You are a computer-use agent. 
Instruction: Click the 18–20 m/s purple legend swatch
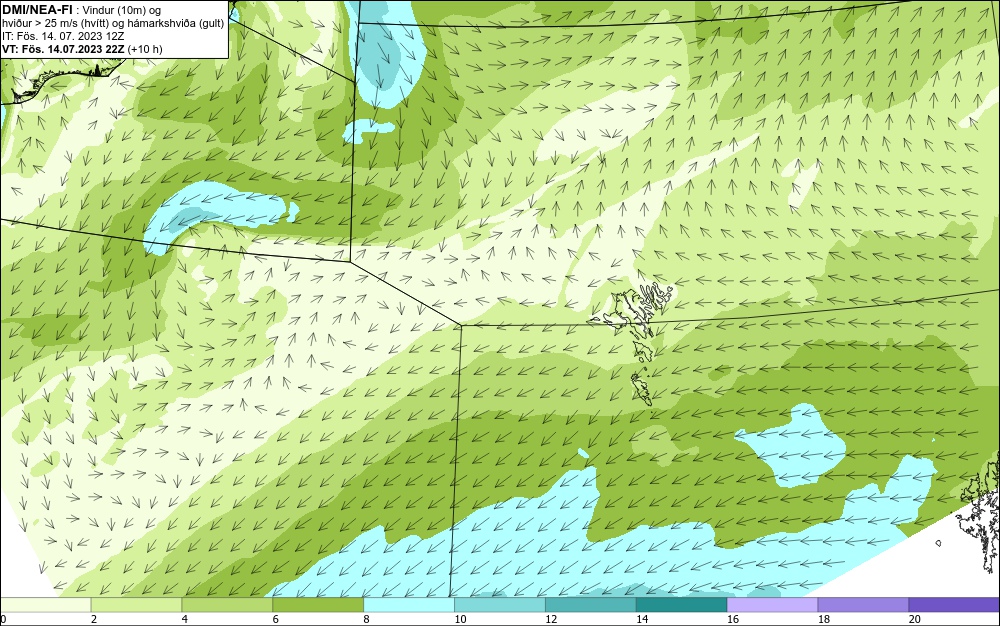point(863,605)
